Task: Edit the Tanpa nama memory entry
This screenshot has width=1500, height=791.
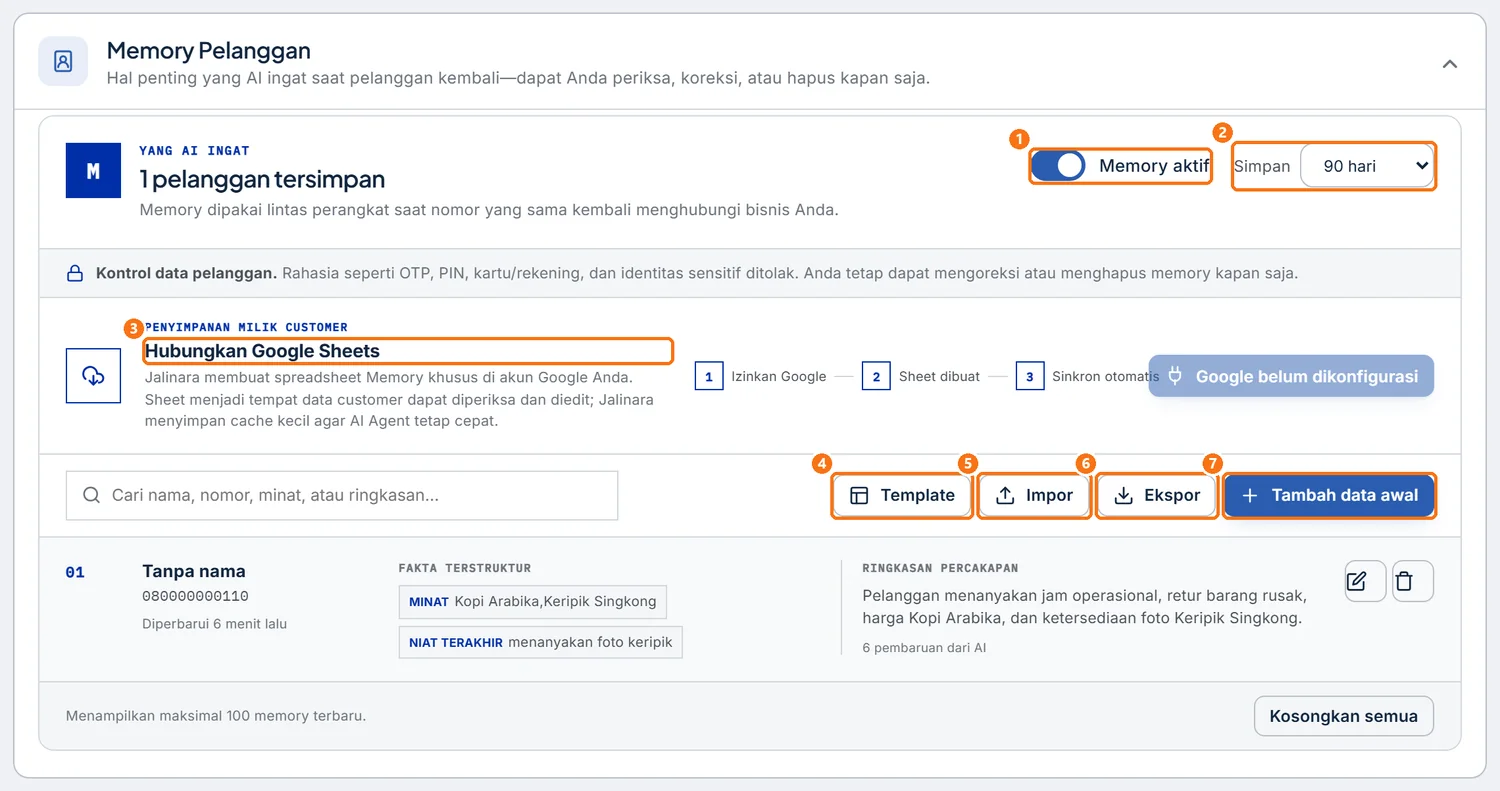Action: click(x=1365, y=581)
